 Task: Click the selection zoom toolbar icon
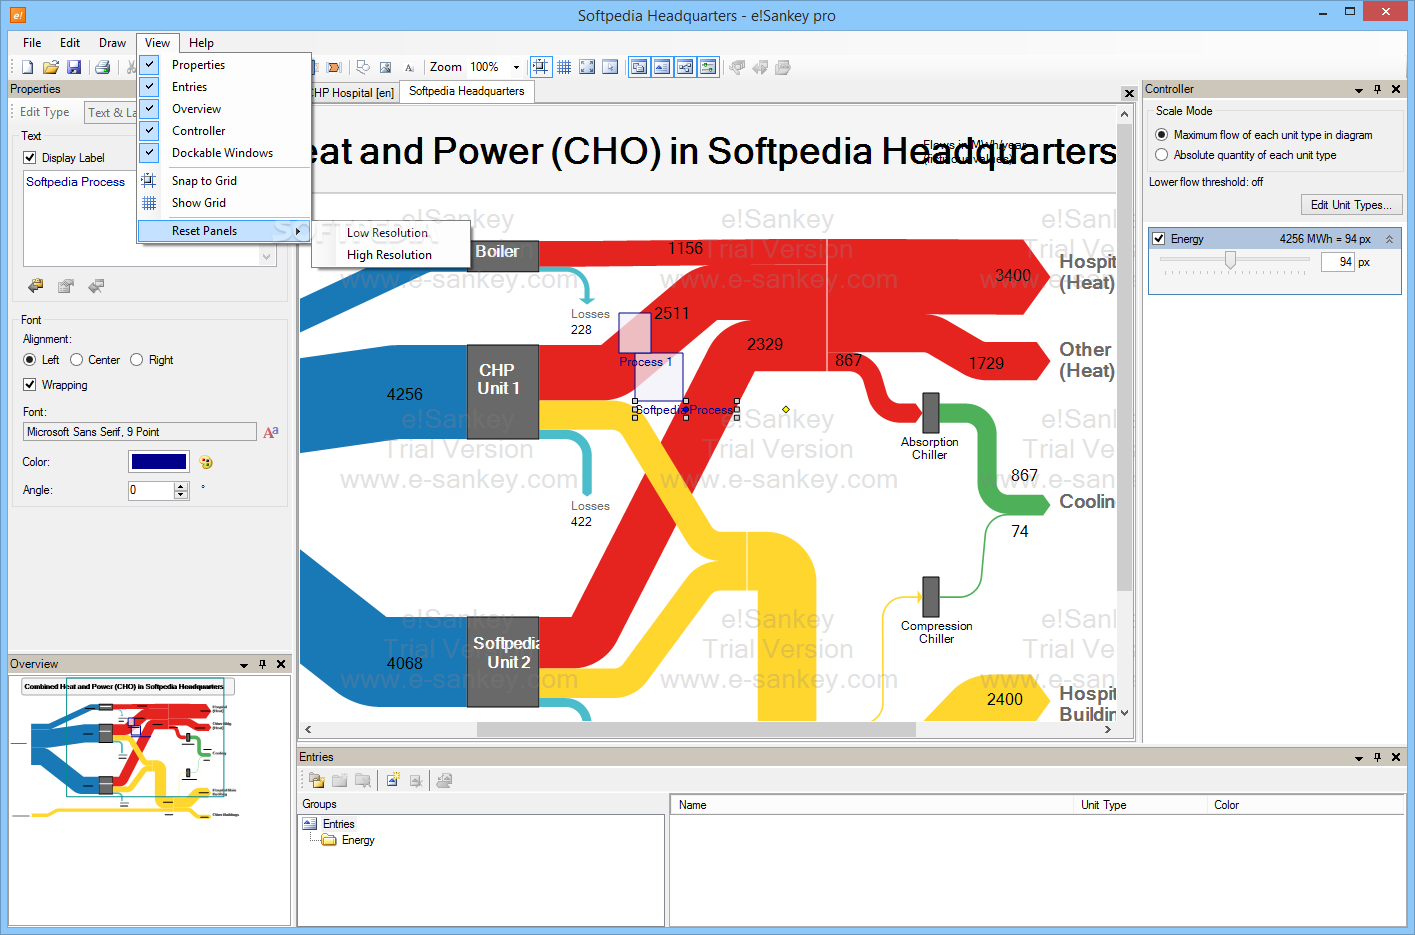(x=610, y=67)
